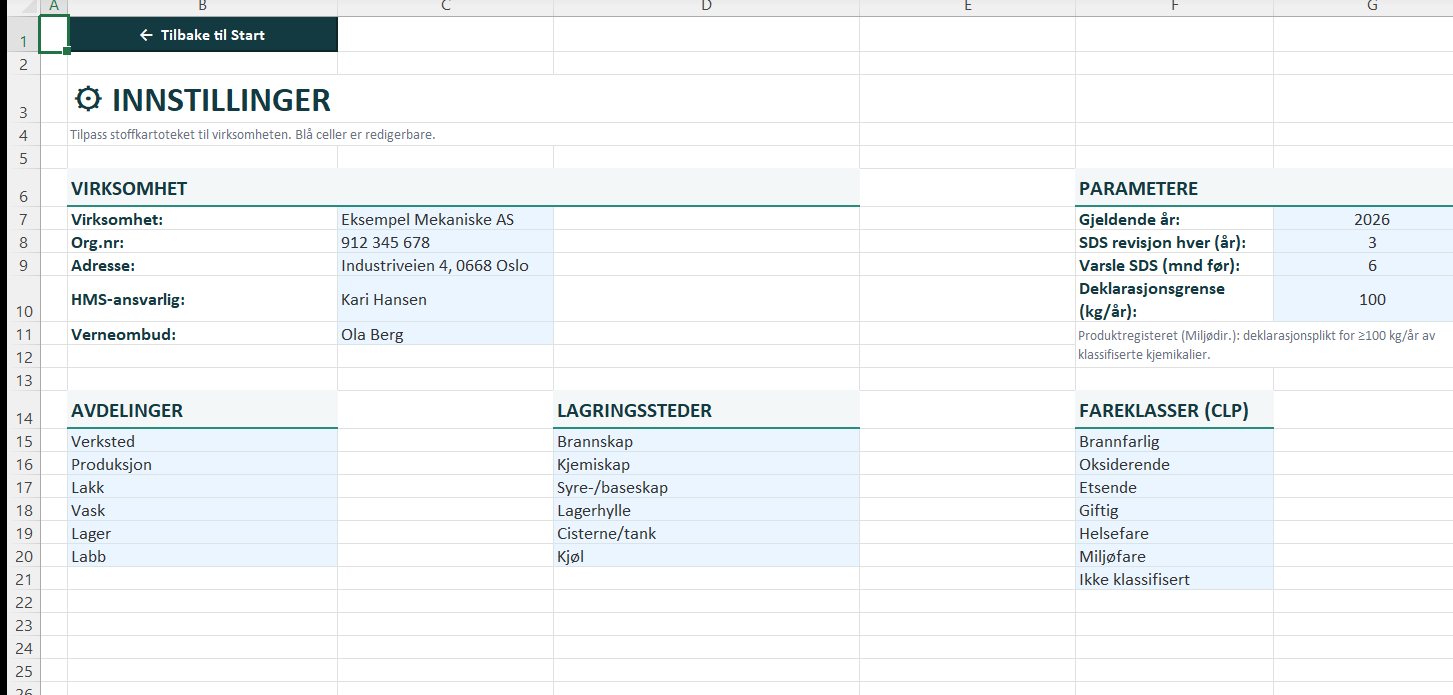Select column G header
The image size is (1453, 695).
click(x=1372, y=7)
